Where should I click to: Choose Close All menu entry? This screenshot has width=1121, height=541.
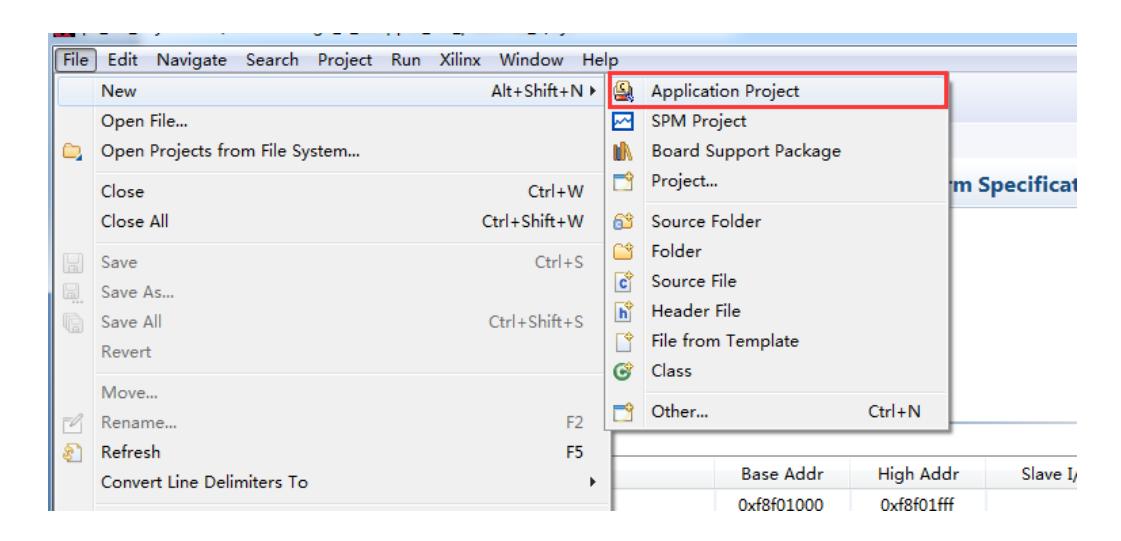[133, 222]
